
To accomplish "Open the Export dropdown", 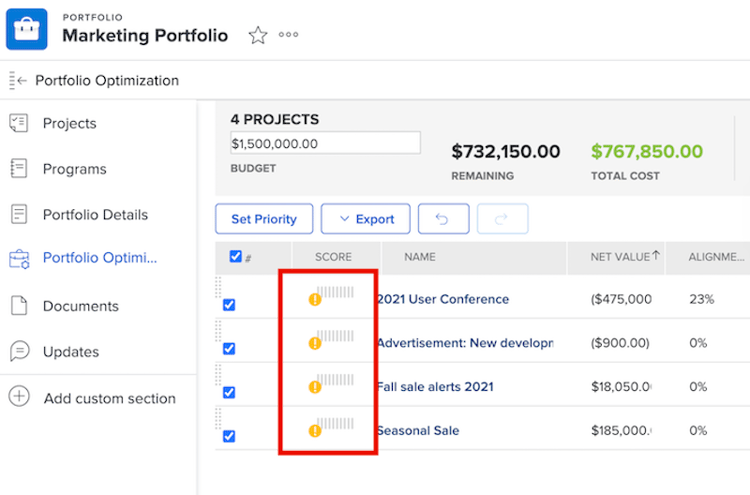I will 365,219.
